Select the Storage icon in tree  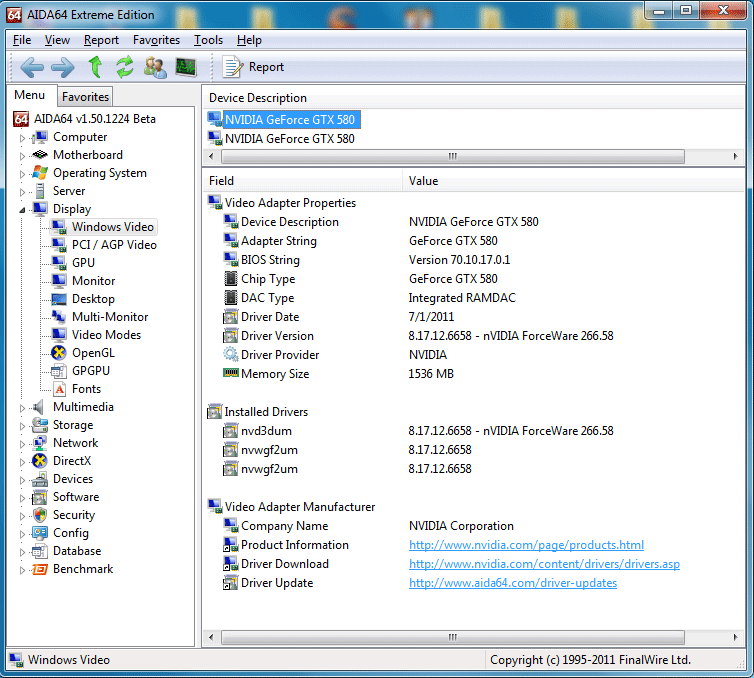(x=39, y=425)
